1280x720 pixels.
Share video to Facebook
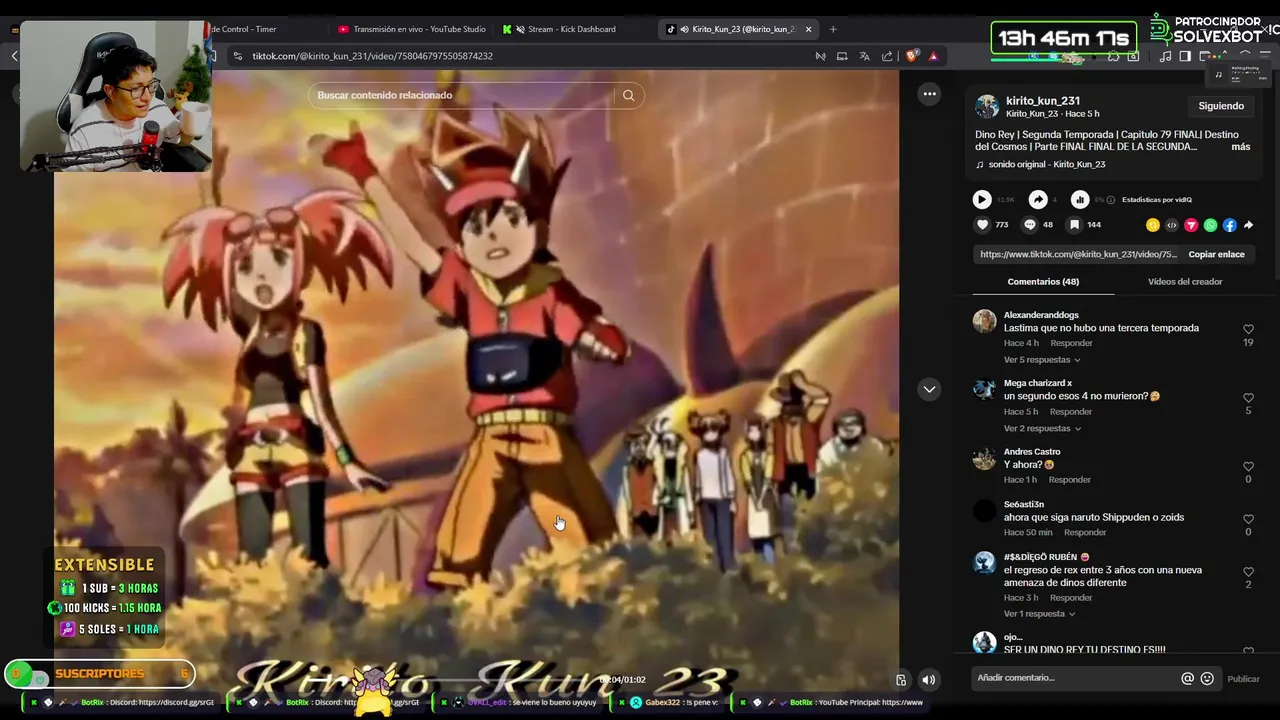pos(1230,225)
